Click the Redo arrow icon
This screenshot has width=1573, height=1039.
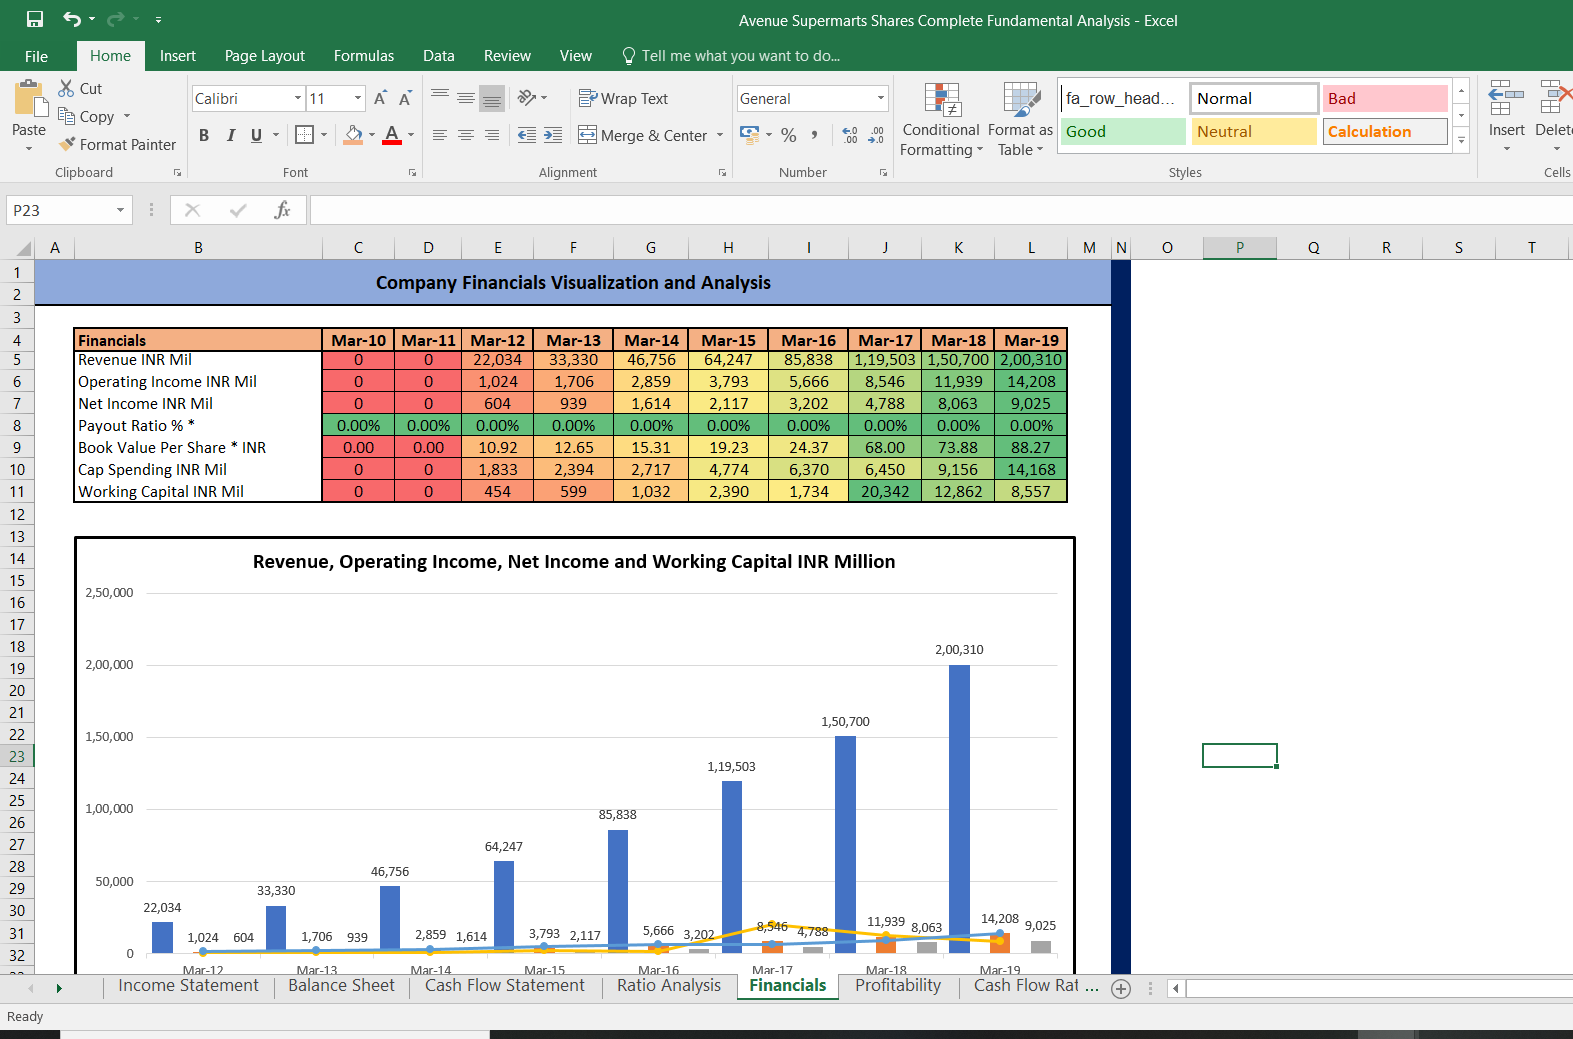[116, 19]
